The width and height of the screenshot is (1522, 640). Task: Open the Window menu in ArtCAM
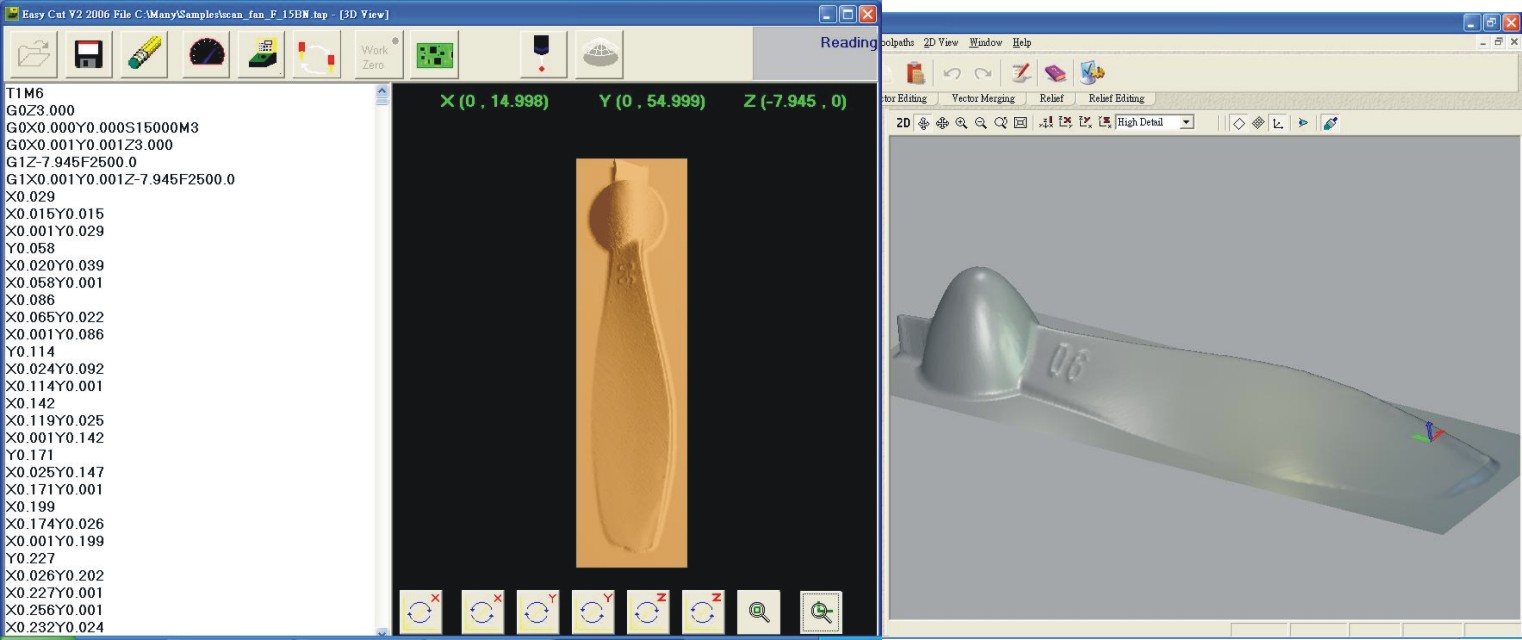(986, 43)
